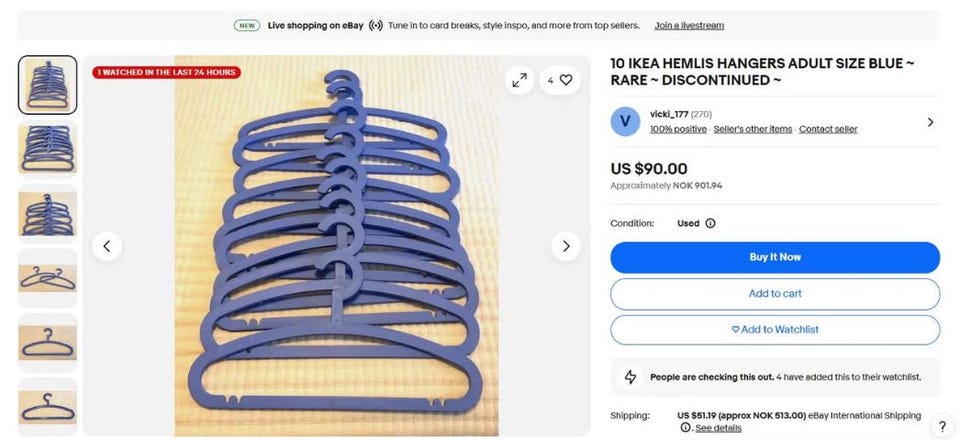This screenshot has width=960, height=440.
Task: Select the two-hangers thumbnail
Action: [x=48, y=278]
